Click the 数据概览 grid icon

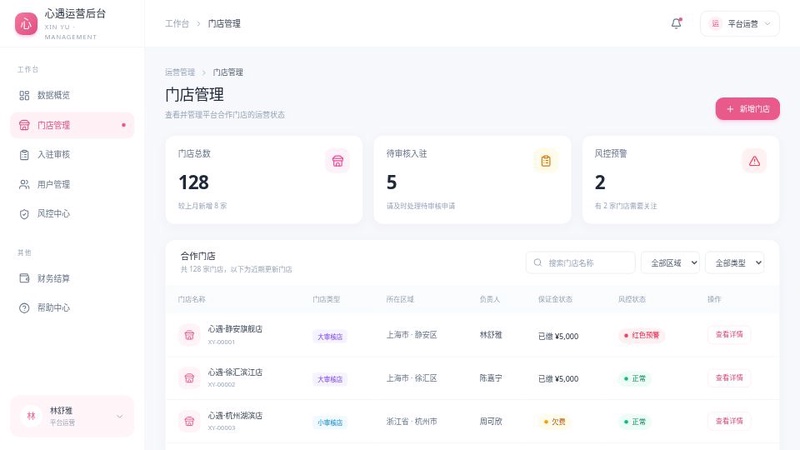[x=24, y=95]
